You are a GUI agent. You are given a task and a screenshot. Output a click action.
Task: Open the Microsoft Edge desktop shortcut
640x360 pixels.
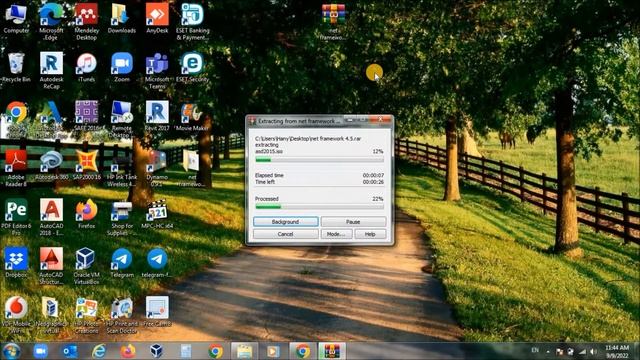pos(51,22)
